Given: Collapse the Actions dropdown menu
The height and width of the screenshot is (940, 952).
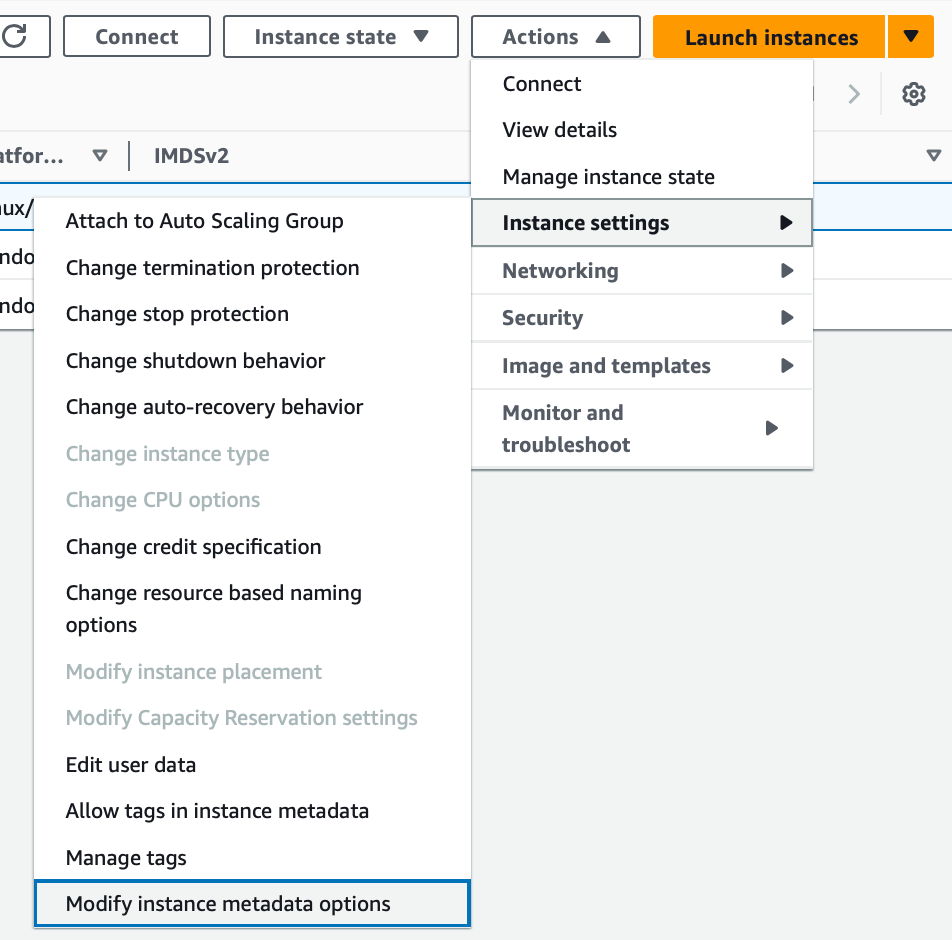Looking at the screenshot, I should click(x=555, y=37).
